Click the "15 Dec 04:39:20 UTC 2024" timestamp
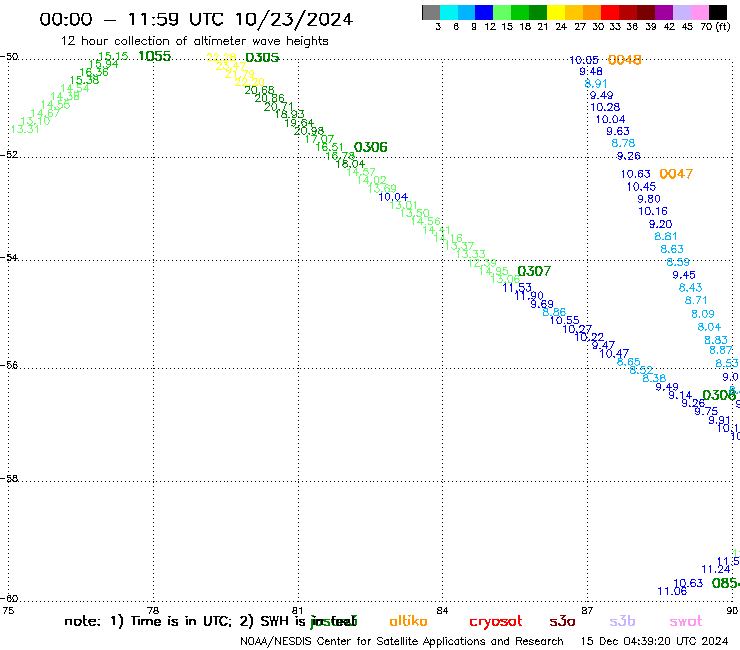 pyautogui.click(x=654, y=641)
